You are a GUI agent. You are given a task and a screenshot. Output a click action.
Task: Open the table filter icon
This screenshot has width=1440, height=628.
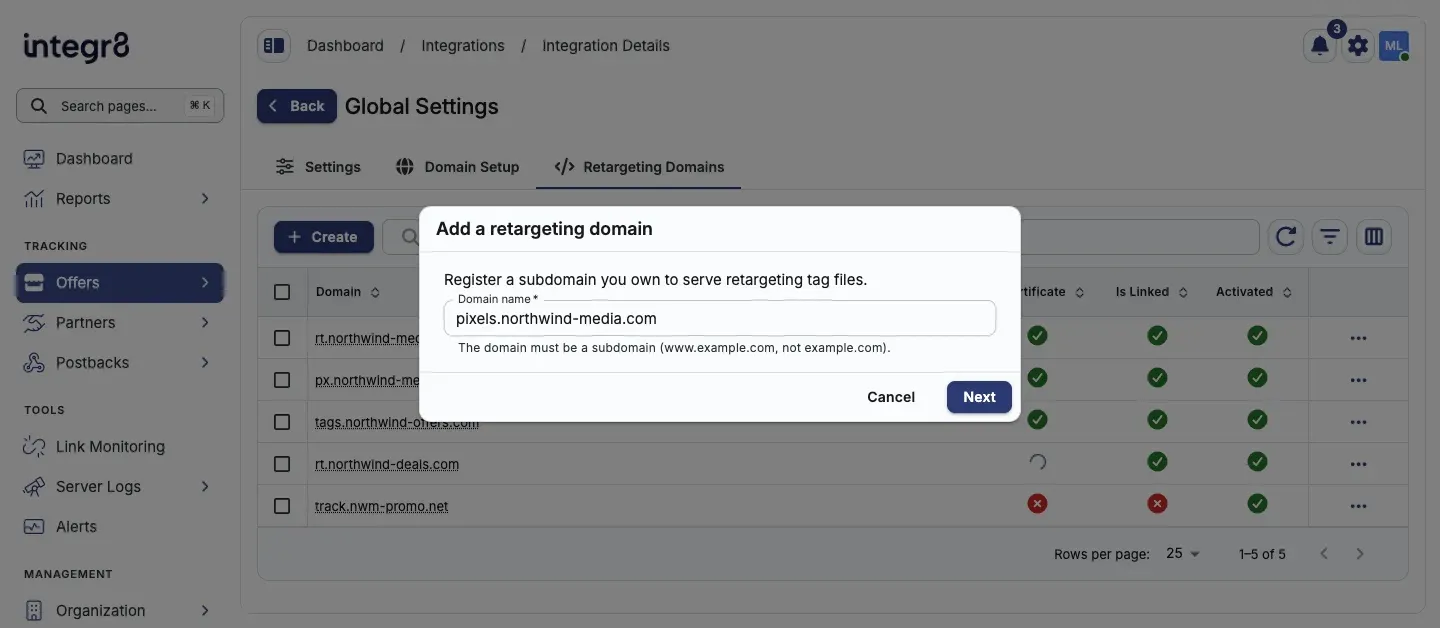pos(1330,237)
